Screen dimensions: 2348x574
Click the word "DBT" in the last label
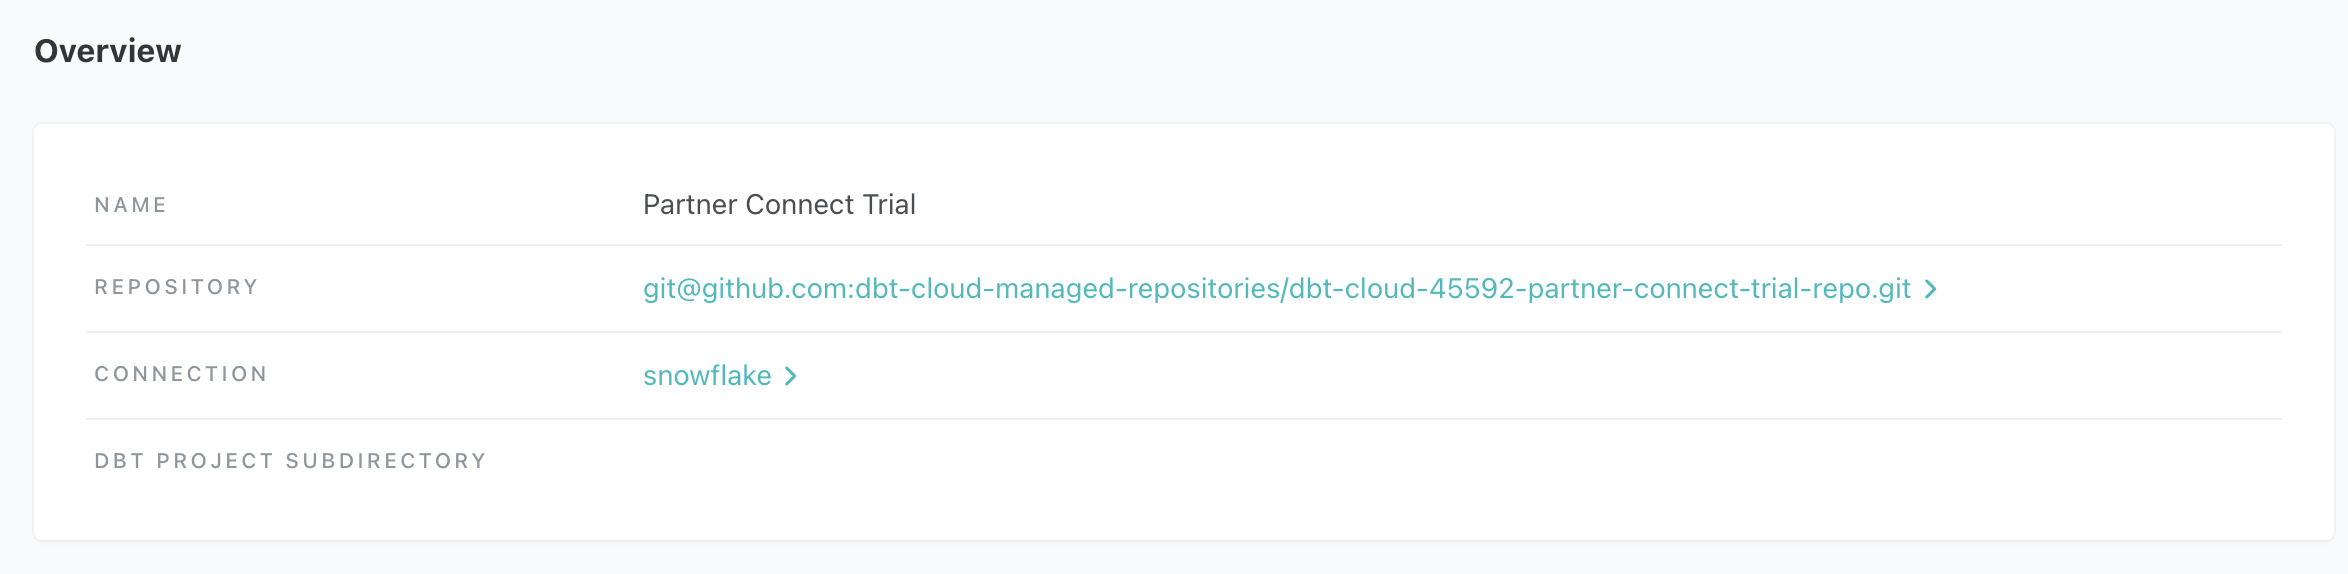120,461
